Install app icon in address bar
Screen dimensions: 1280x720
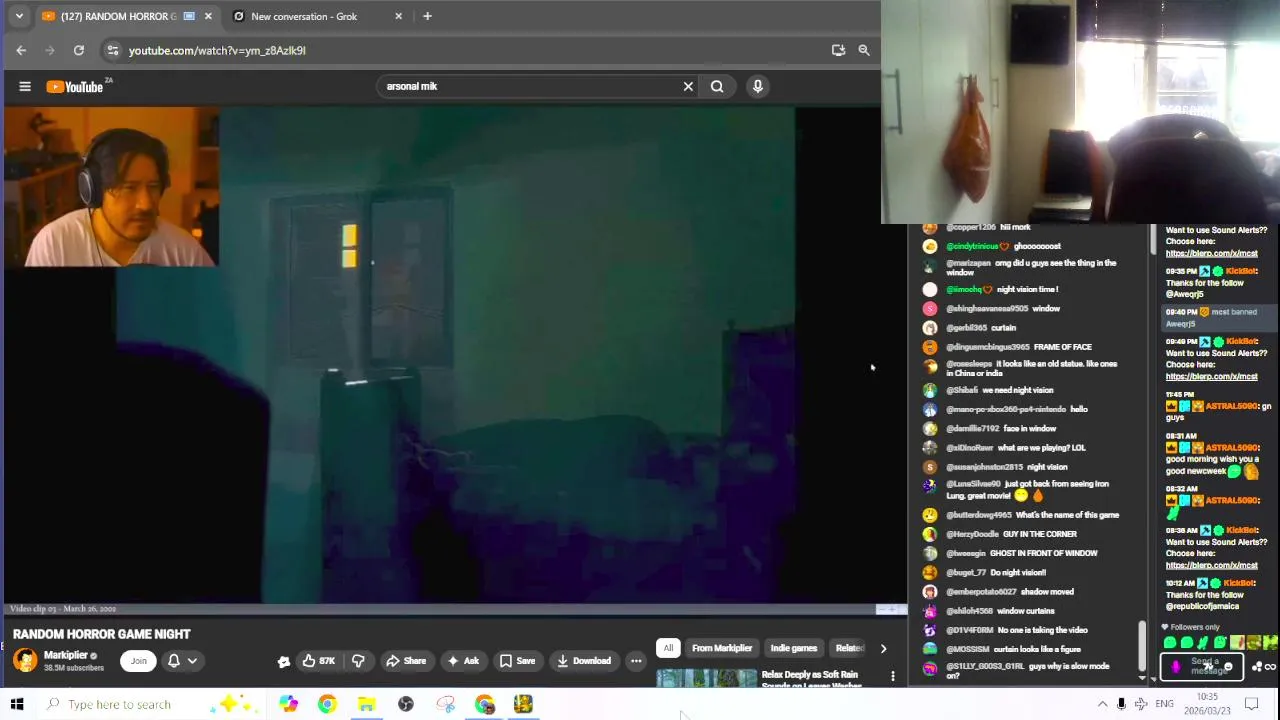pos(838,50)
